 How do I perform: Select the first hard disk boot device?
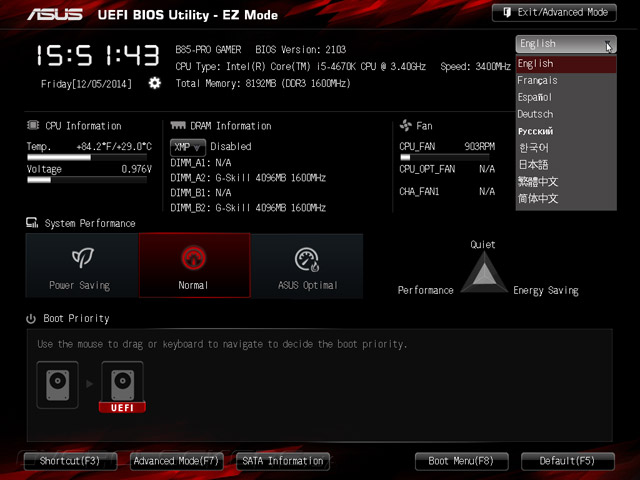point(58,385)
